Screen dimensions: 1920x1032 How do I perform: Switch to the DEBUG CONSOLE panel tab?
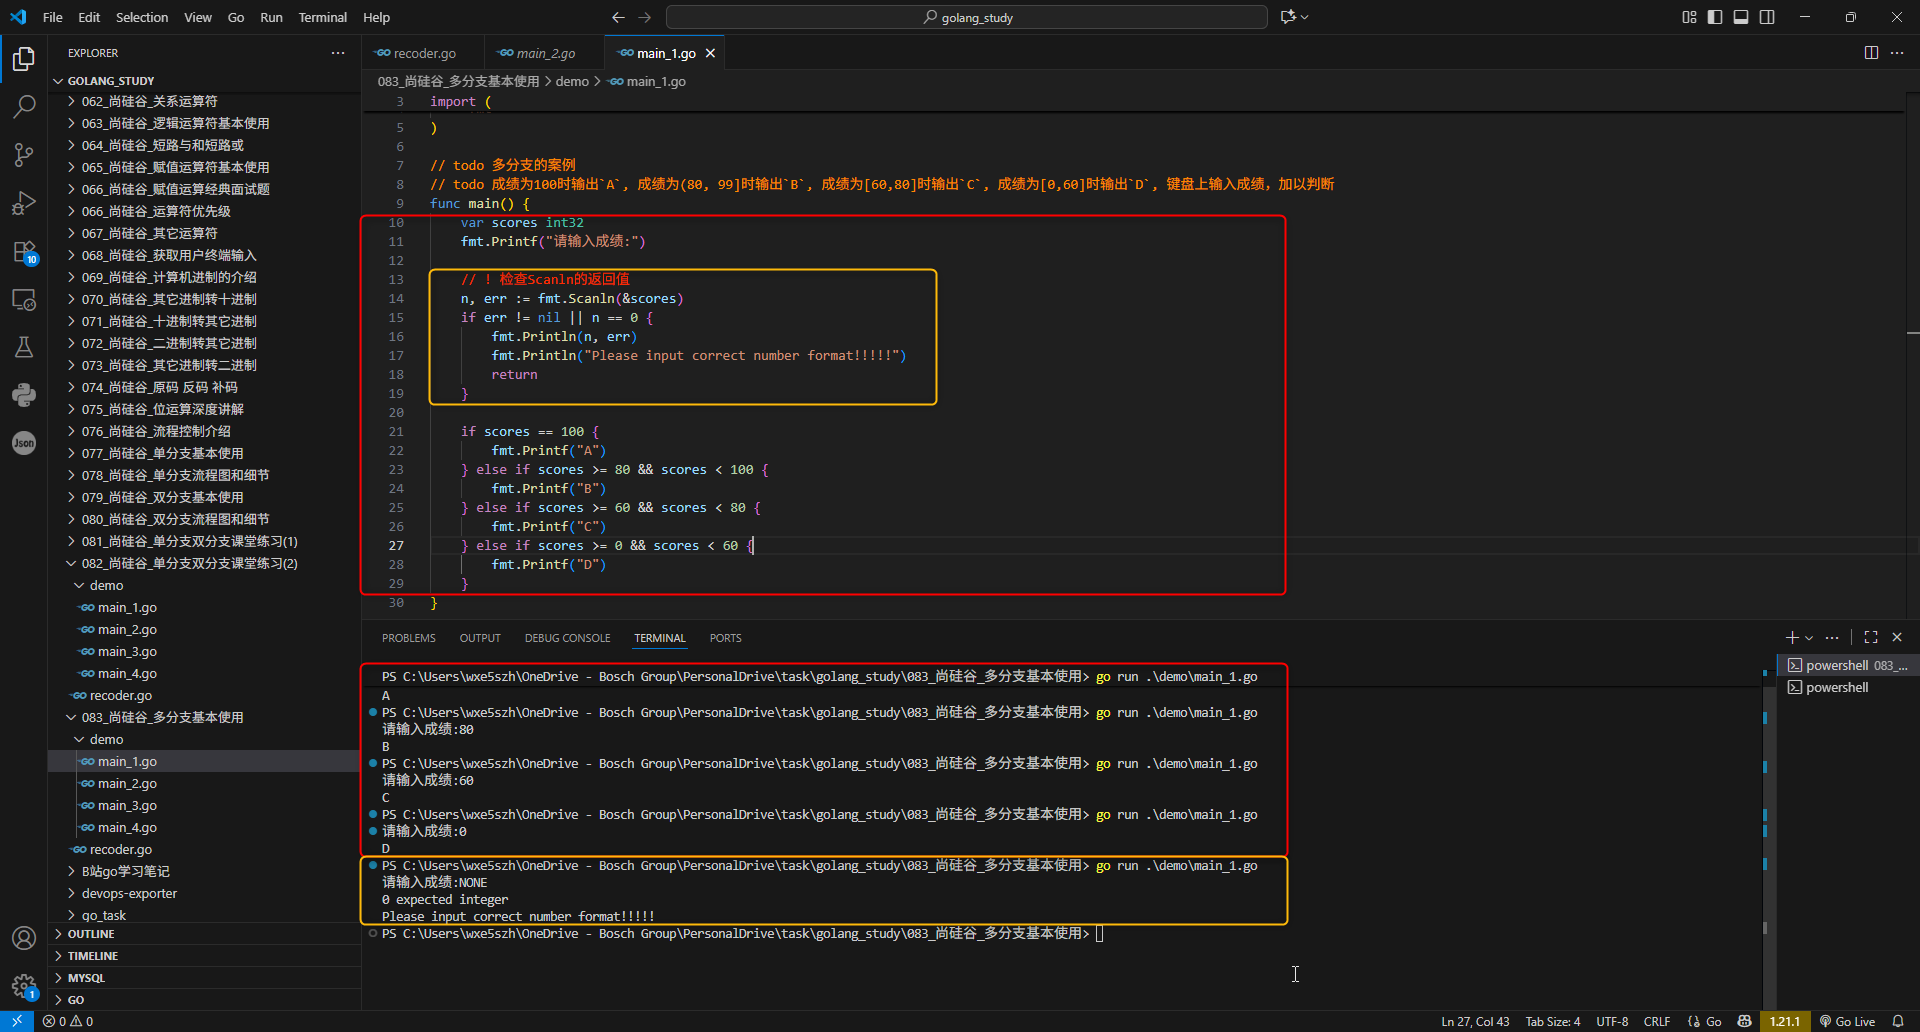567,638
